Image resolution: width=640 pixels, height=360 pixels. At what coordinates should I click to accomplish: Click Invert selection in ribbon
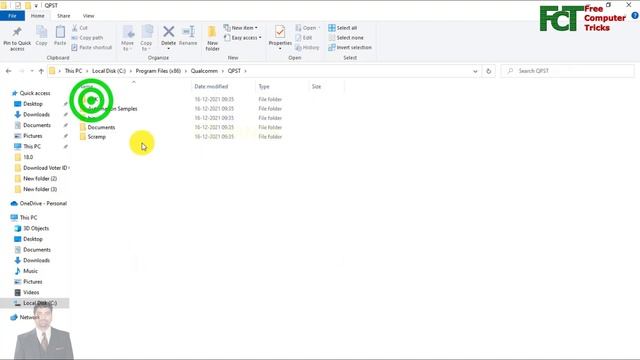tap(350, 47)
